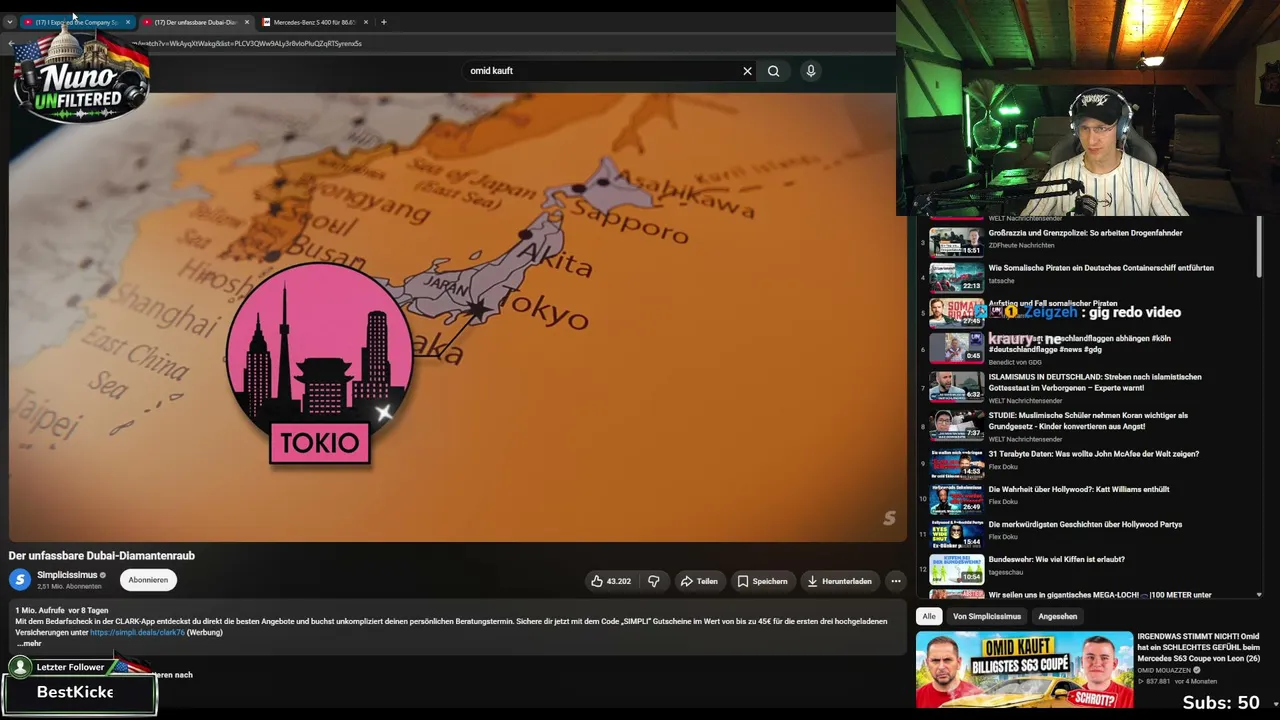Screen dimensions: 1280x720
Task: Close the Mercedes-Benz S 400 tab
Action: pyautogui.click(x=366, y=22)
